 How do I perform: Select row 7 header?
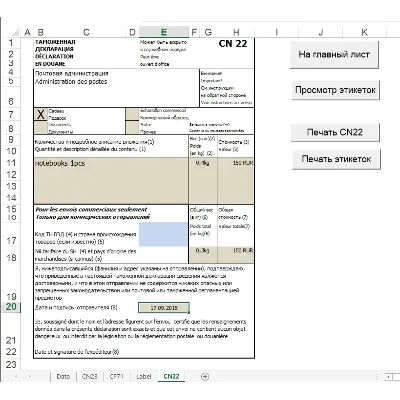tap(11, 115)
